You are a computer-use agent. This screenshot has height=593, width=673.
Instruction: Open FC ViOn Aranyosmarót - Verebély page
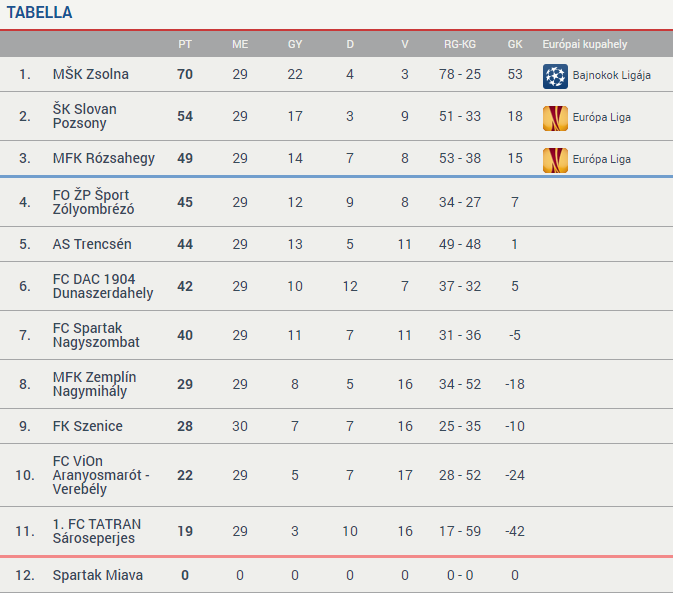[101, 475]
